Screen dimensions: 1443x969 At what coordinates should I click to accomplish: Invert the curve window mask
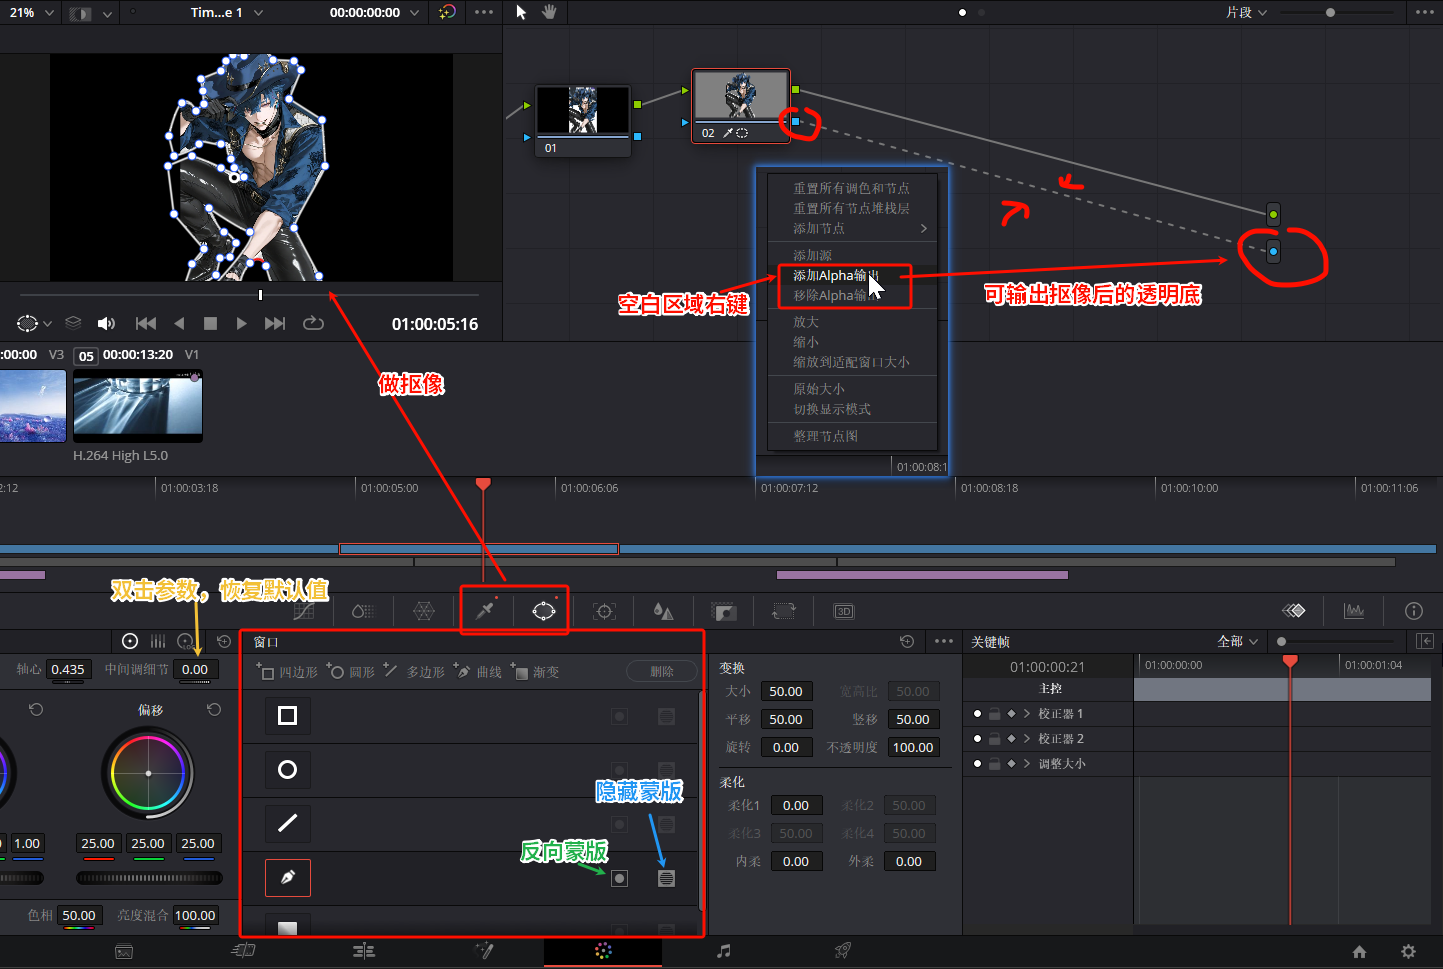click(620, 878)
